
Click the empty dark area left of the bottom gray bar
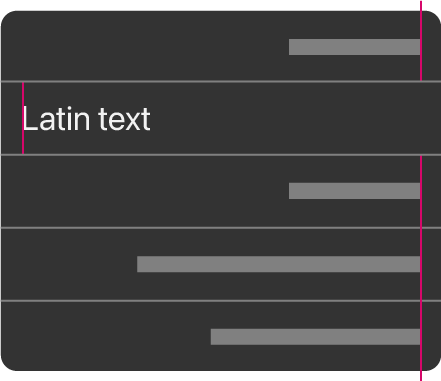click(106, 337)
